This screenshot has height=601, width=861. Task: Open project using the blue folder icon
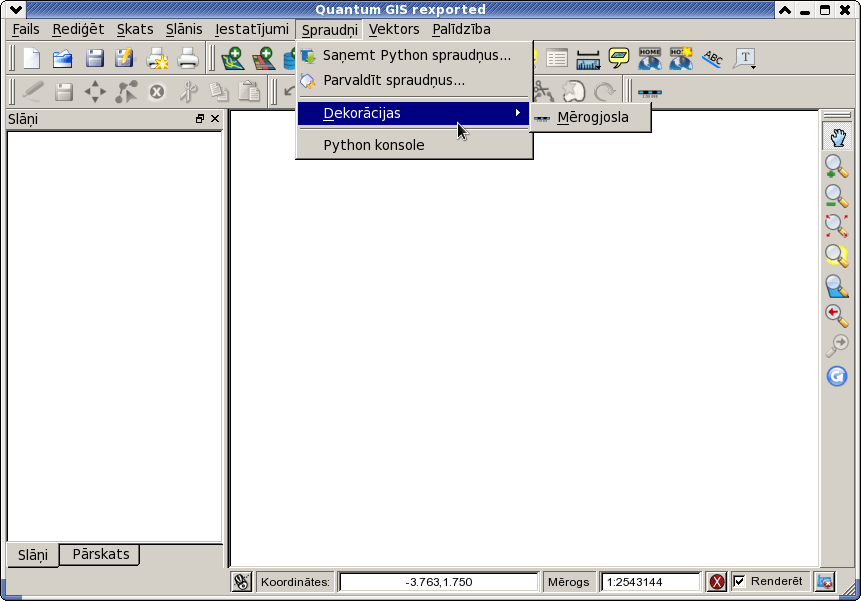tap(63, 58)
